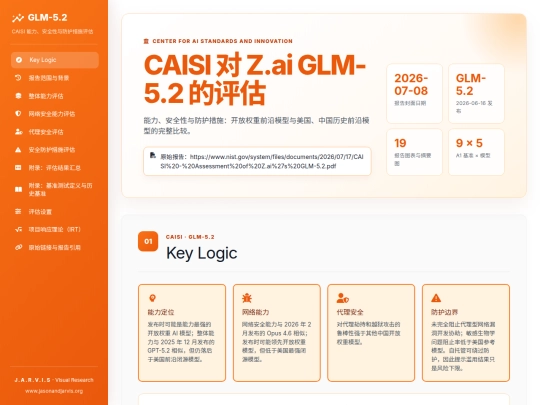The height and width of the screenshot is (405, 540).
Task: Click the 防护边界 card title
Action: pyautogui.click(x=444, y=312)
